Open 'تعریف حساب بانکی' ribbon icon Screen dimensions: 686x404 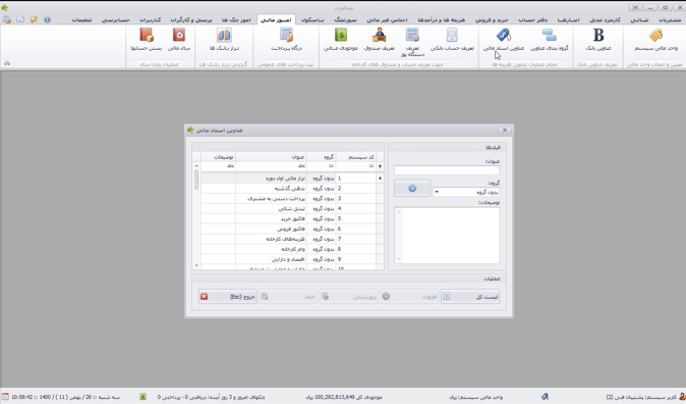click(x=452, y=40)
